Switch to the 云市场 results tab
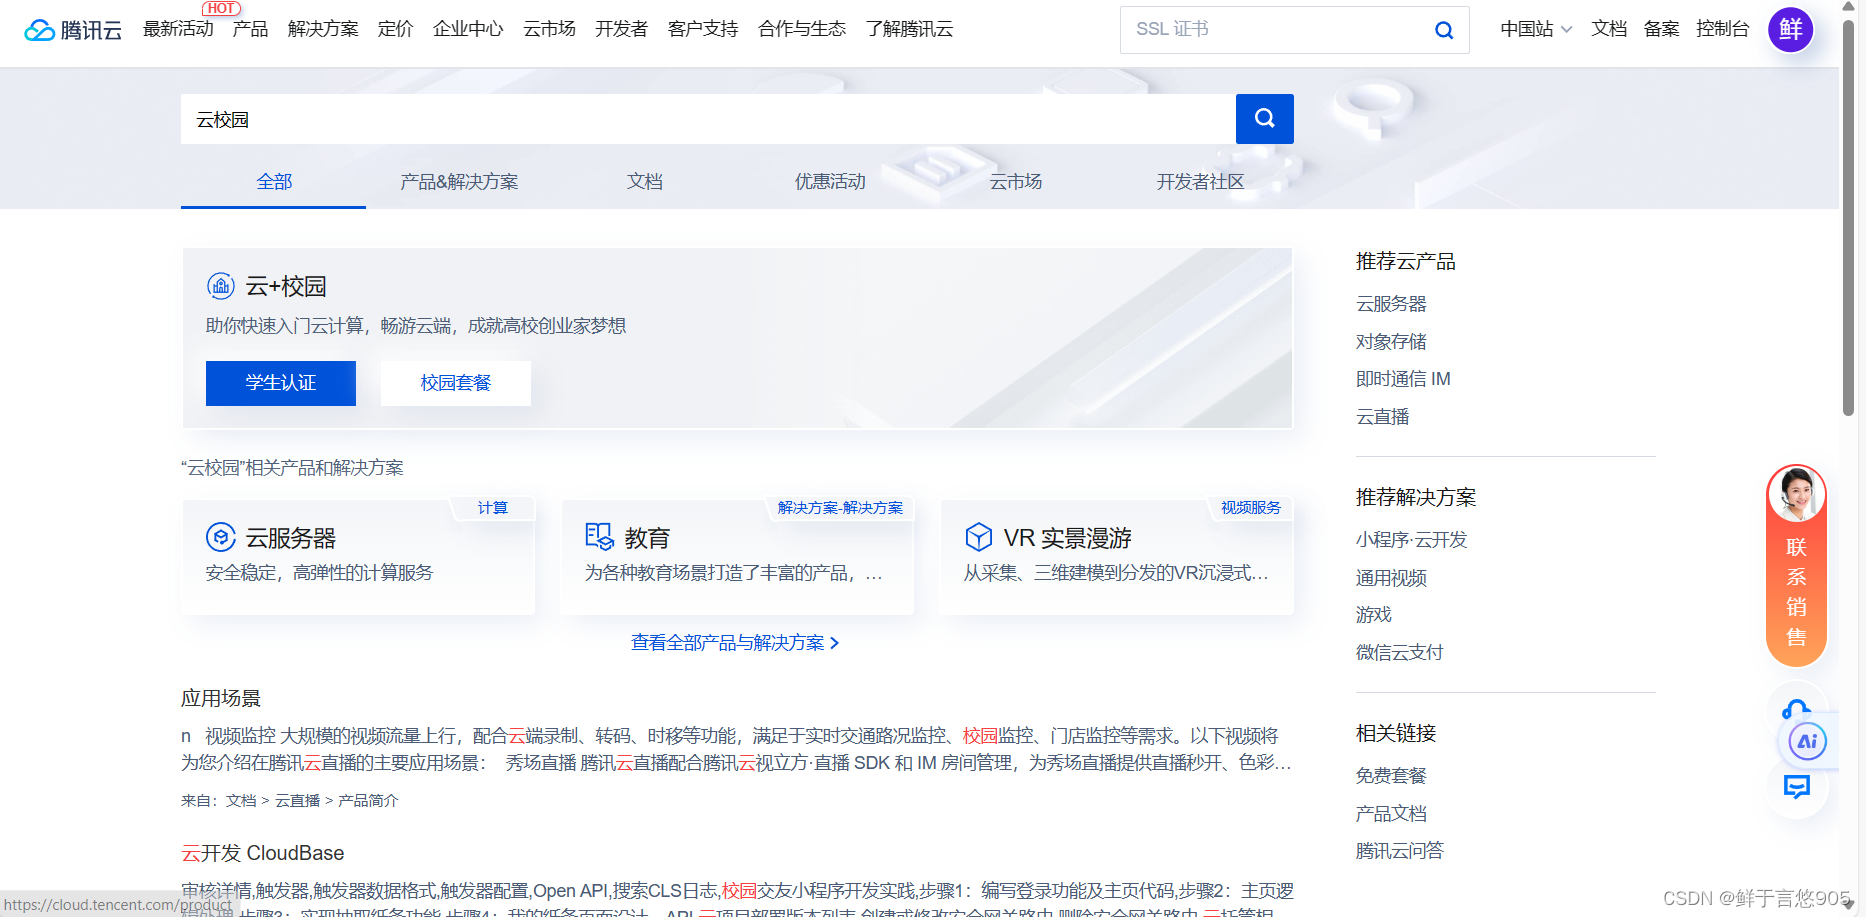The height and width of the screenshot is (917, 1866). coord(1016,182)
